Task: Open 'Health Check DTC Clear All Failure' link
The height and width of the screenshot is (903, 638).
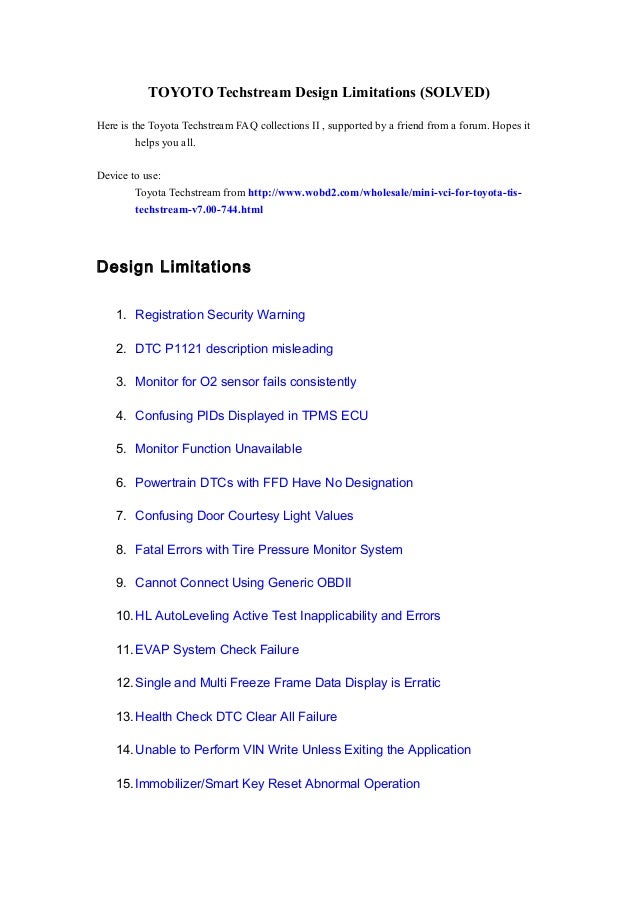Action: [x=236, y=716]
